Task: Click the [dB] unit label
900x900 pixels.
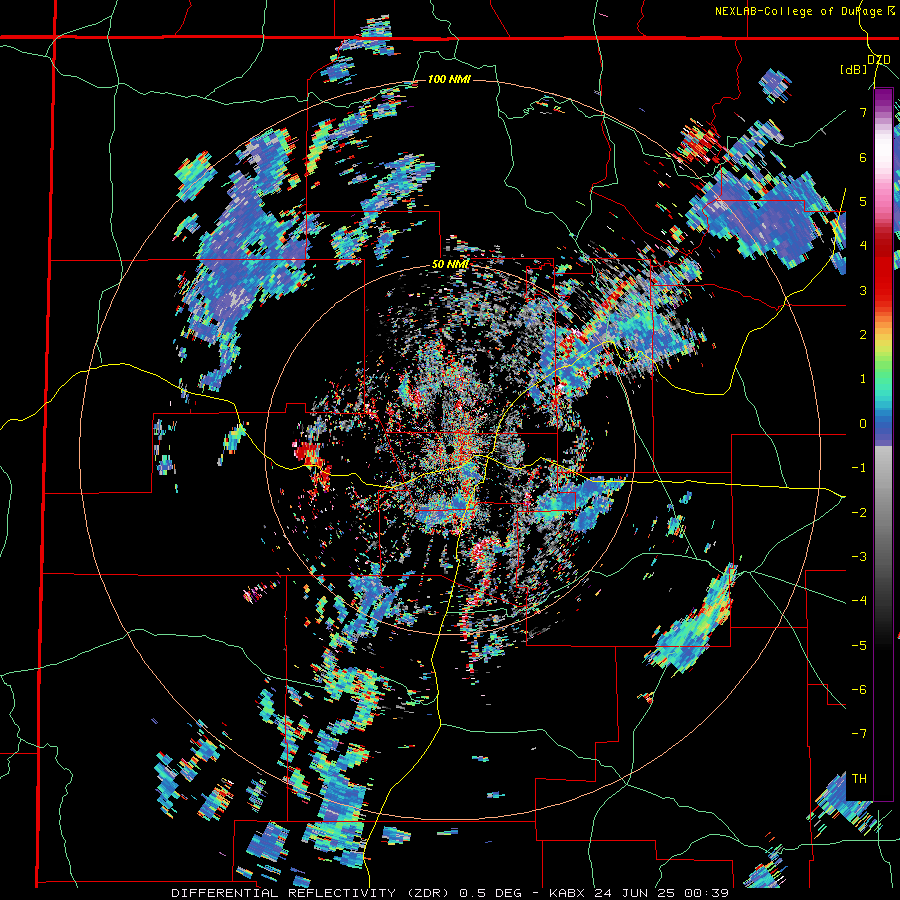Action: click(x=854, y=70)
